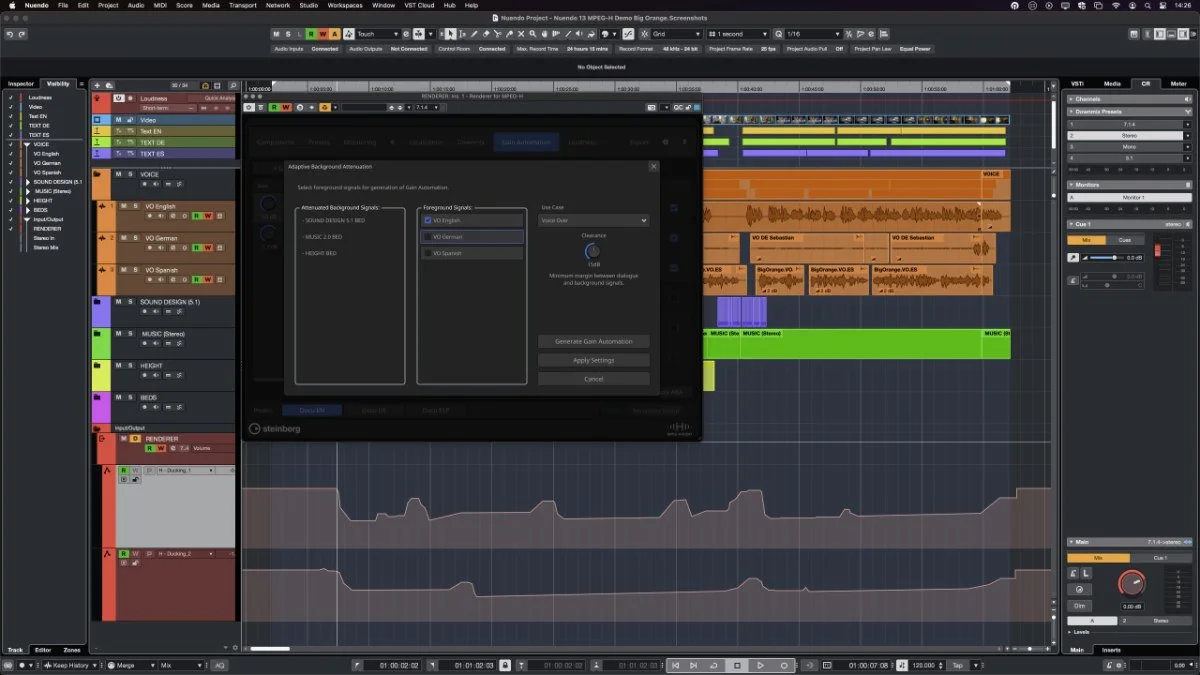The width and height of the screenshot is (1200, 675).
Task: Collapse the Monitors section in Control Room
Action: tap(1072, 184)
